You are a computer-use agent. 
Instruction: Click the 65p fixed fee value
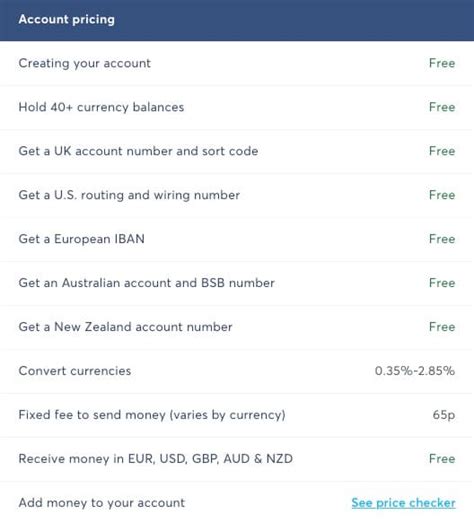[444, 415]
